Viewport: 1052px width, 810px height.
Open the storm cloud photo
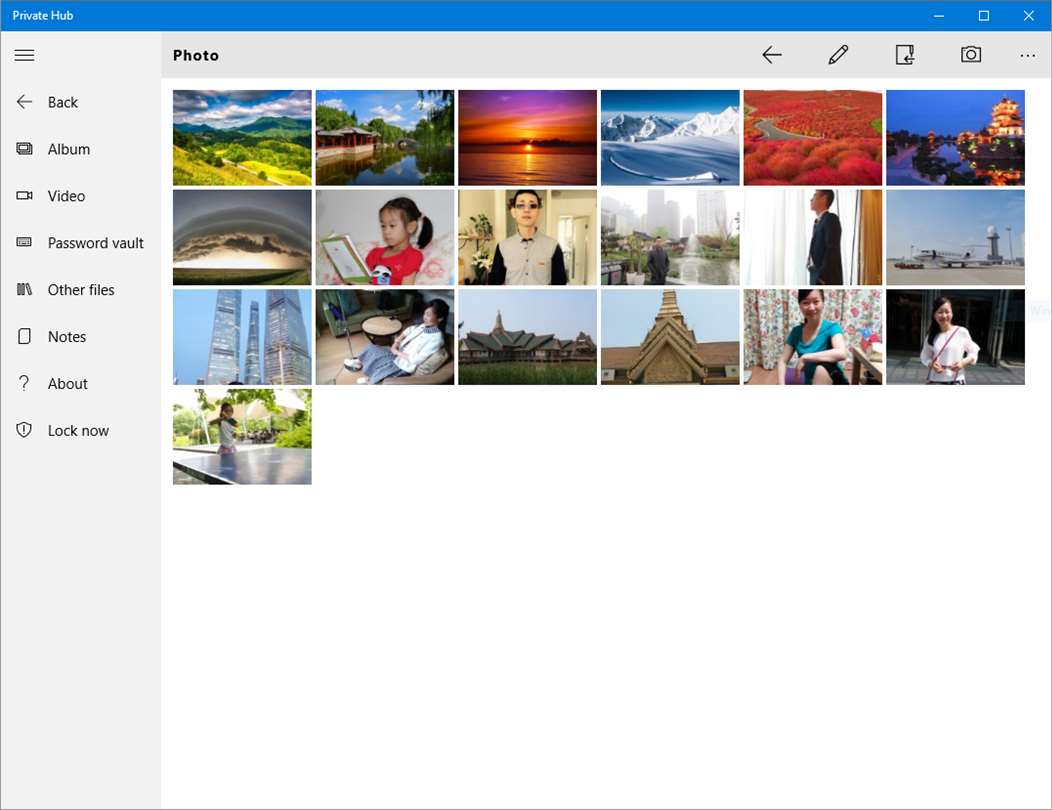click(x=242, y=237)
